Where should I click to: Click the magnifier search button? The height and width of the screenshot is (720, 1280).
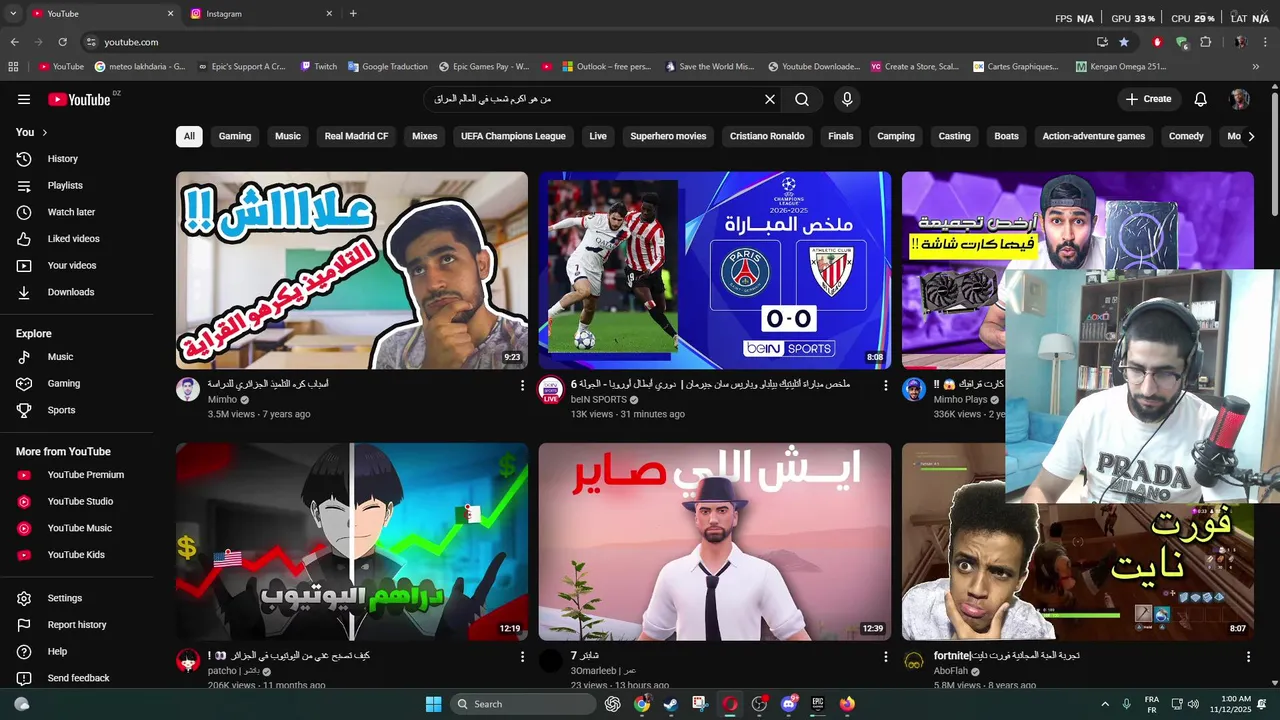802,99
